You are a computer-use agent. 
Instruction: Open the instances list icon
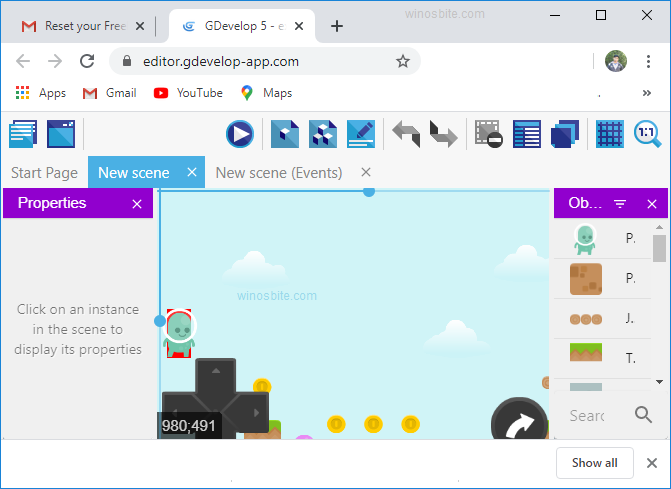(527, 134)
